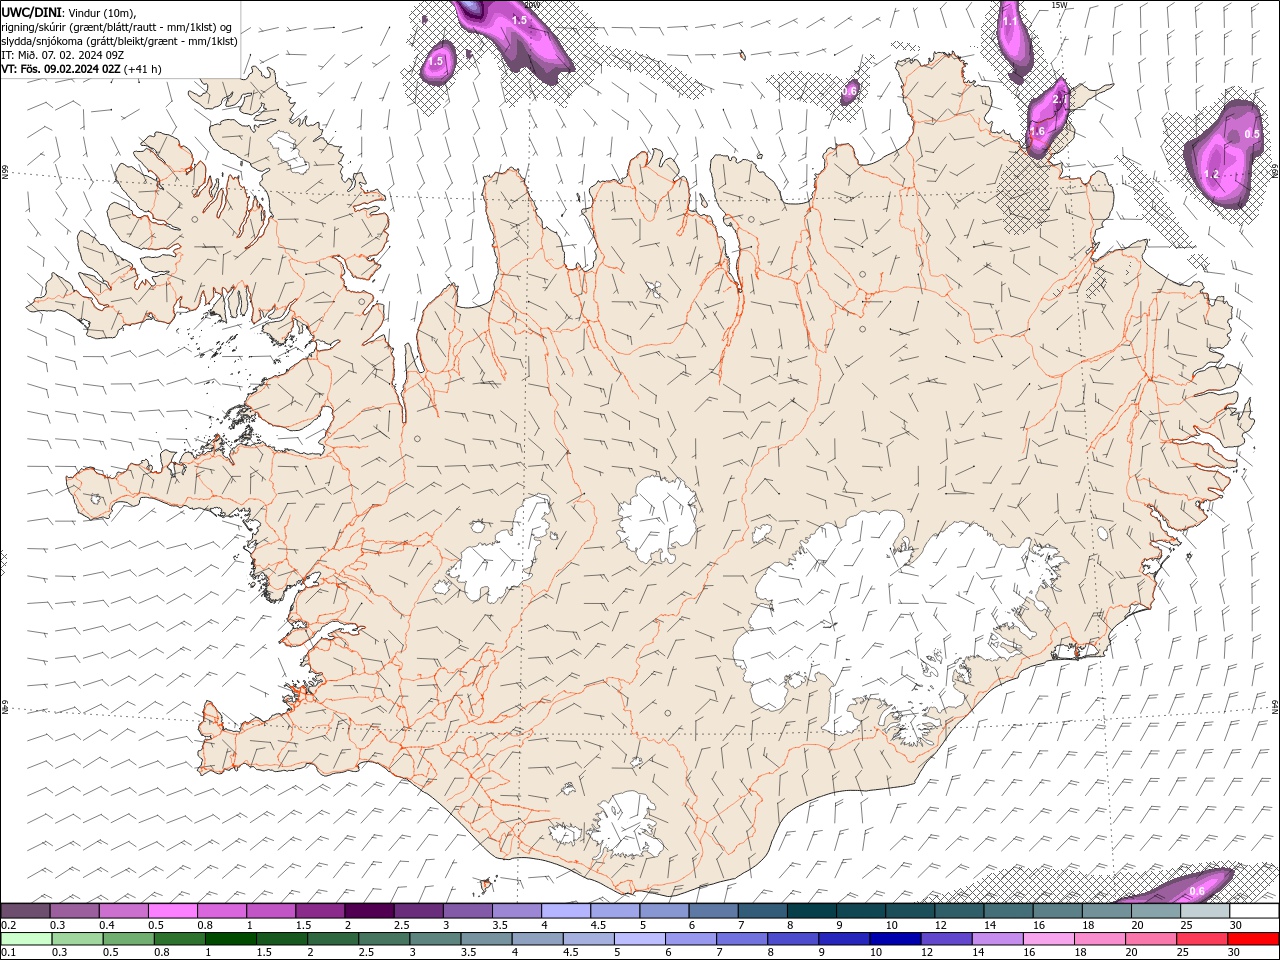Viewport: 1280px width, 960px height.
Task: Click the light pink swatch at 16 in the rain scale
Action: pos(1048,939)
